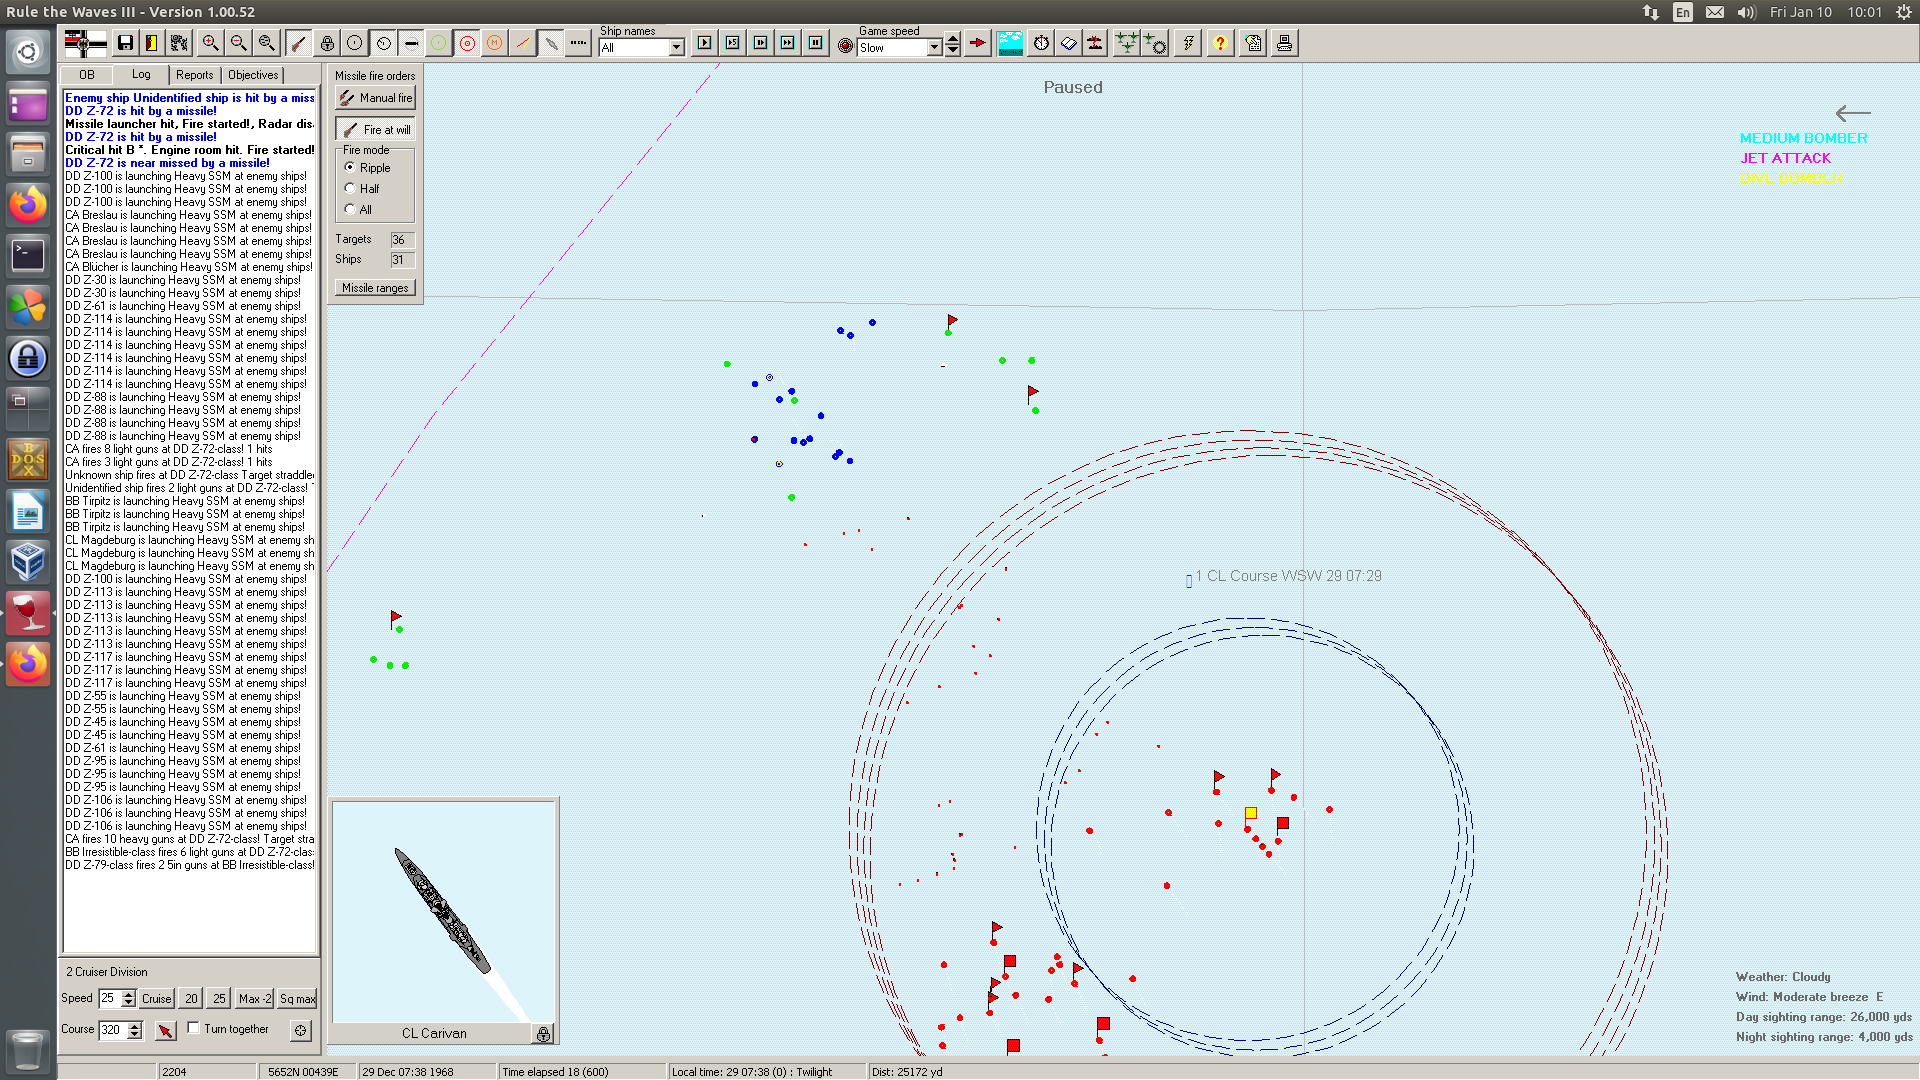Image resolution: width=1920 pixels, height=1080 pixels.
Task: Click the Missile ranges button
Action: (x=375, y=288)
